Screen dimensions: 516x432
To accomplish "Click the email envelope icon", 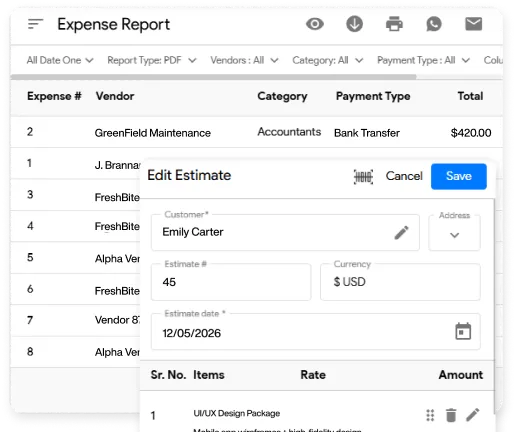I will [x=473, y=24].
